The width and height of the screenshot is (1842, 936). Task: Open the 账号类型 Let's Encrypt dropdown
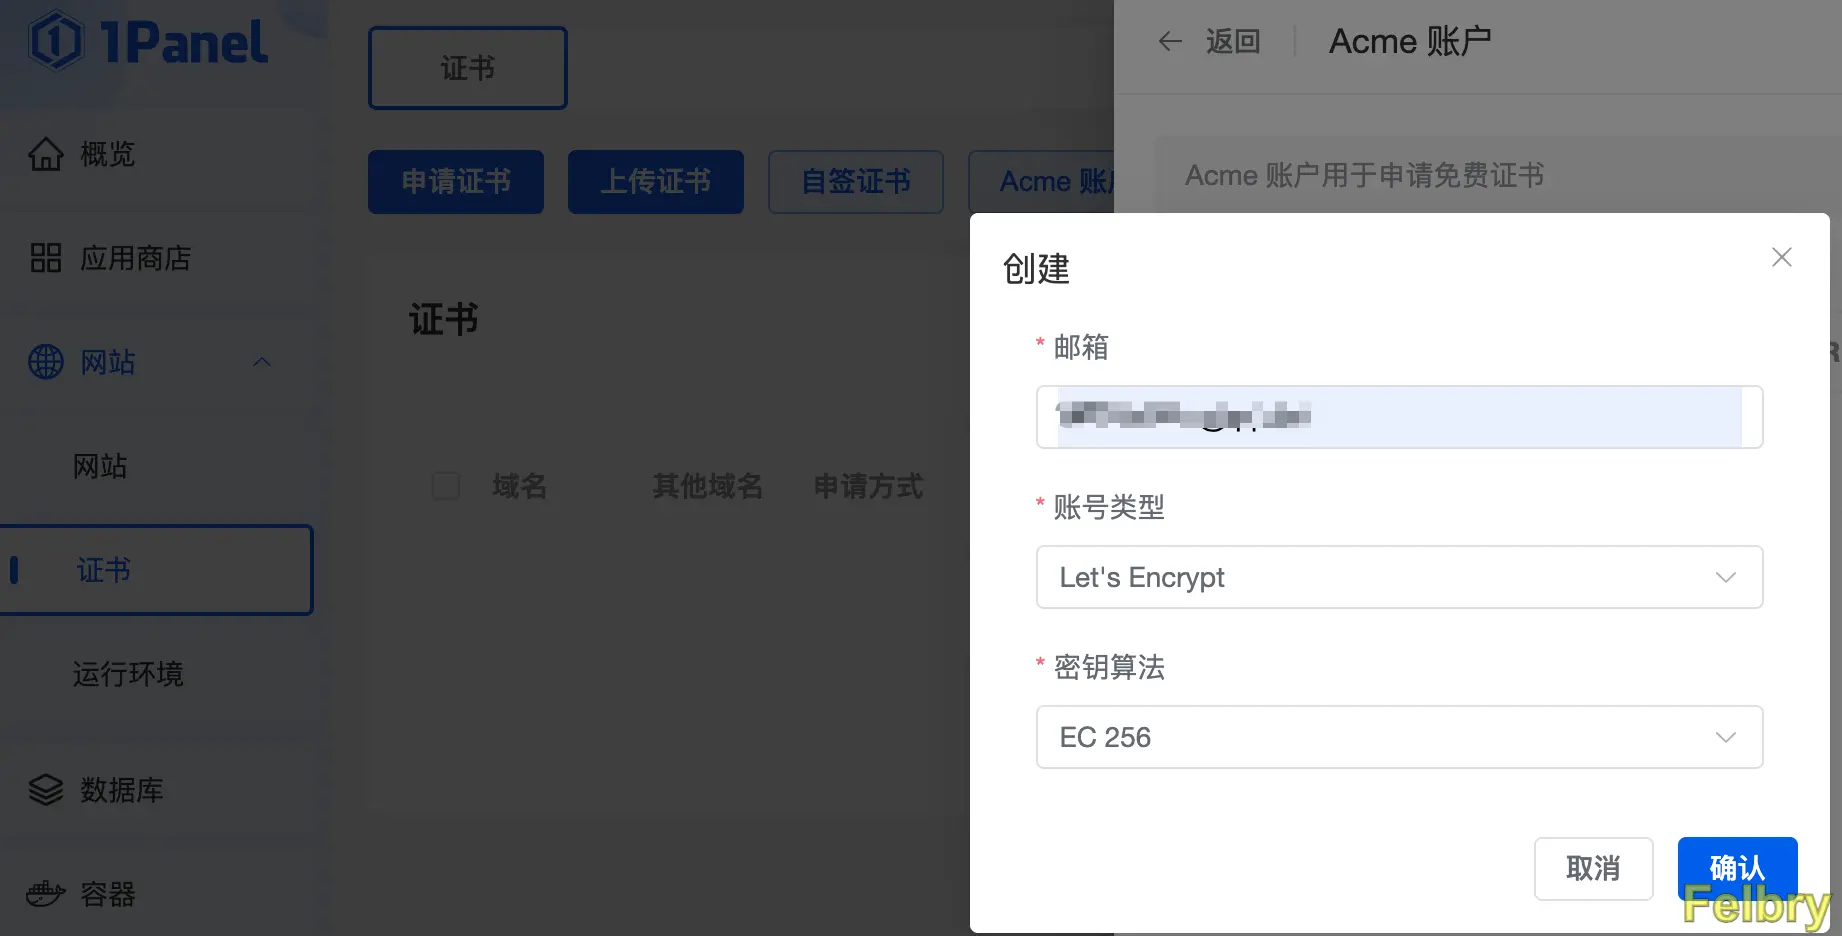(x=1399, y=577)
